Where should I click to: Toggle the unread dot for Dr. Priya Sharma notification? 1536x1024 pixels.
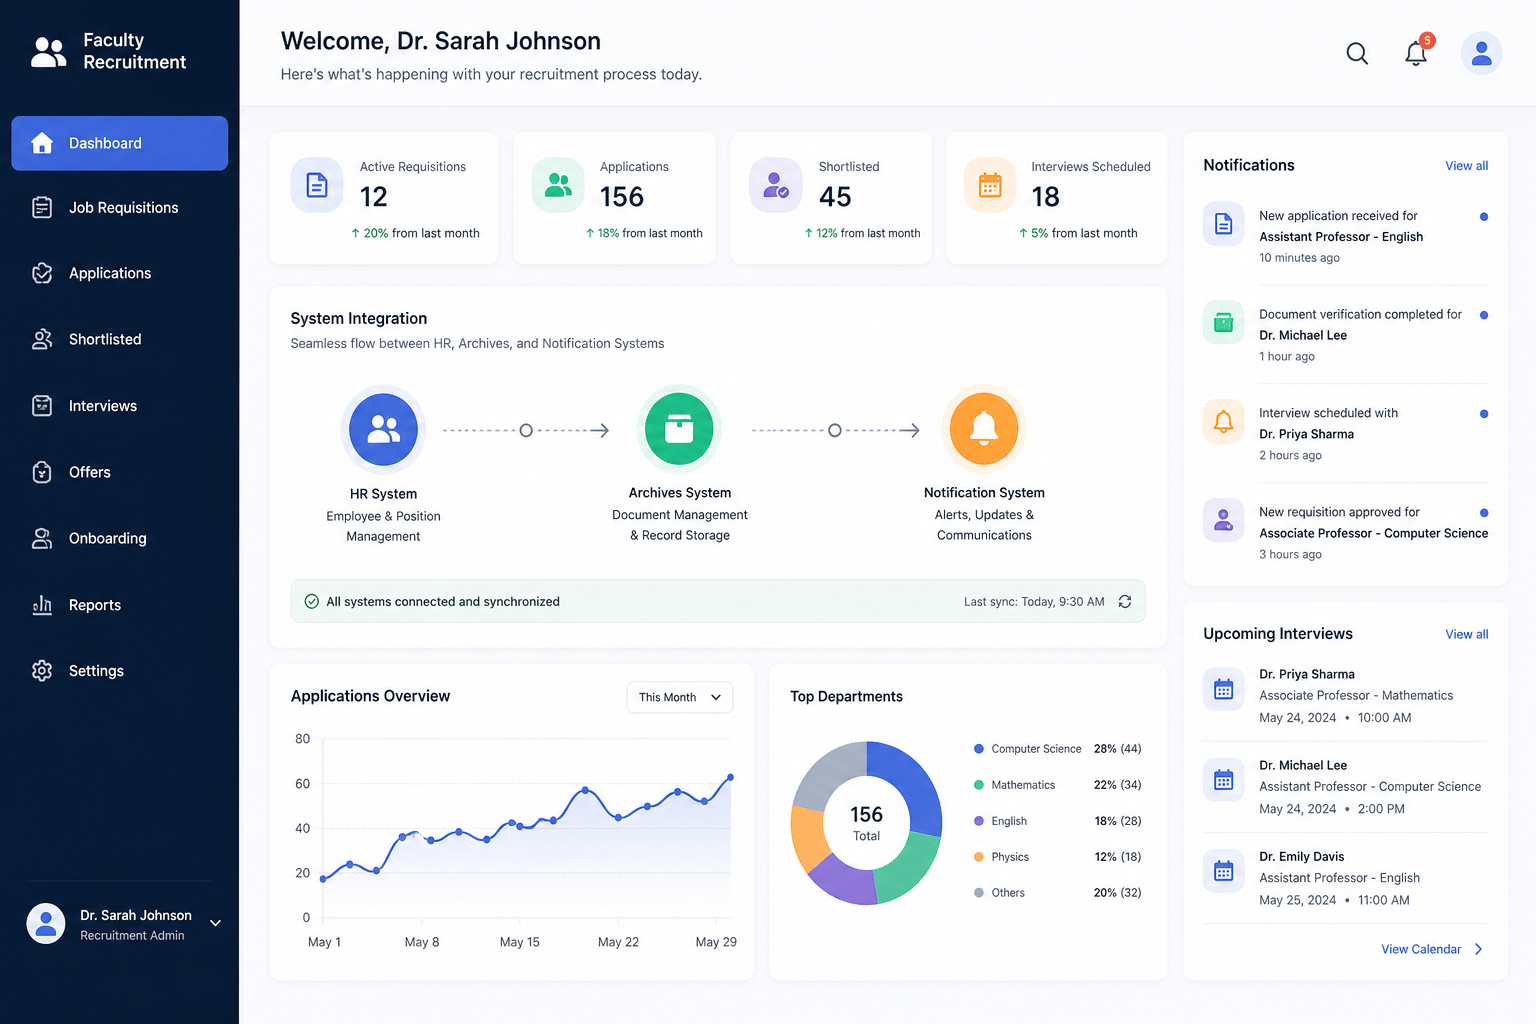coord(1484,413)
